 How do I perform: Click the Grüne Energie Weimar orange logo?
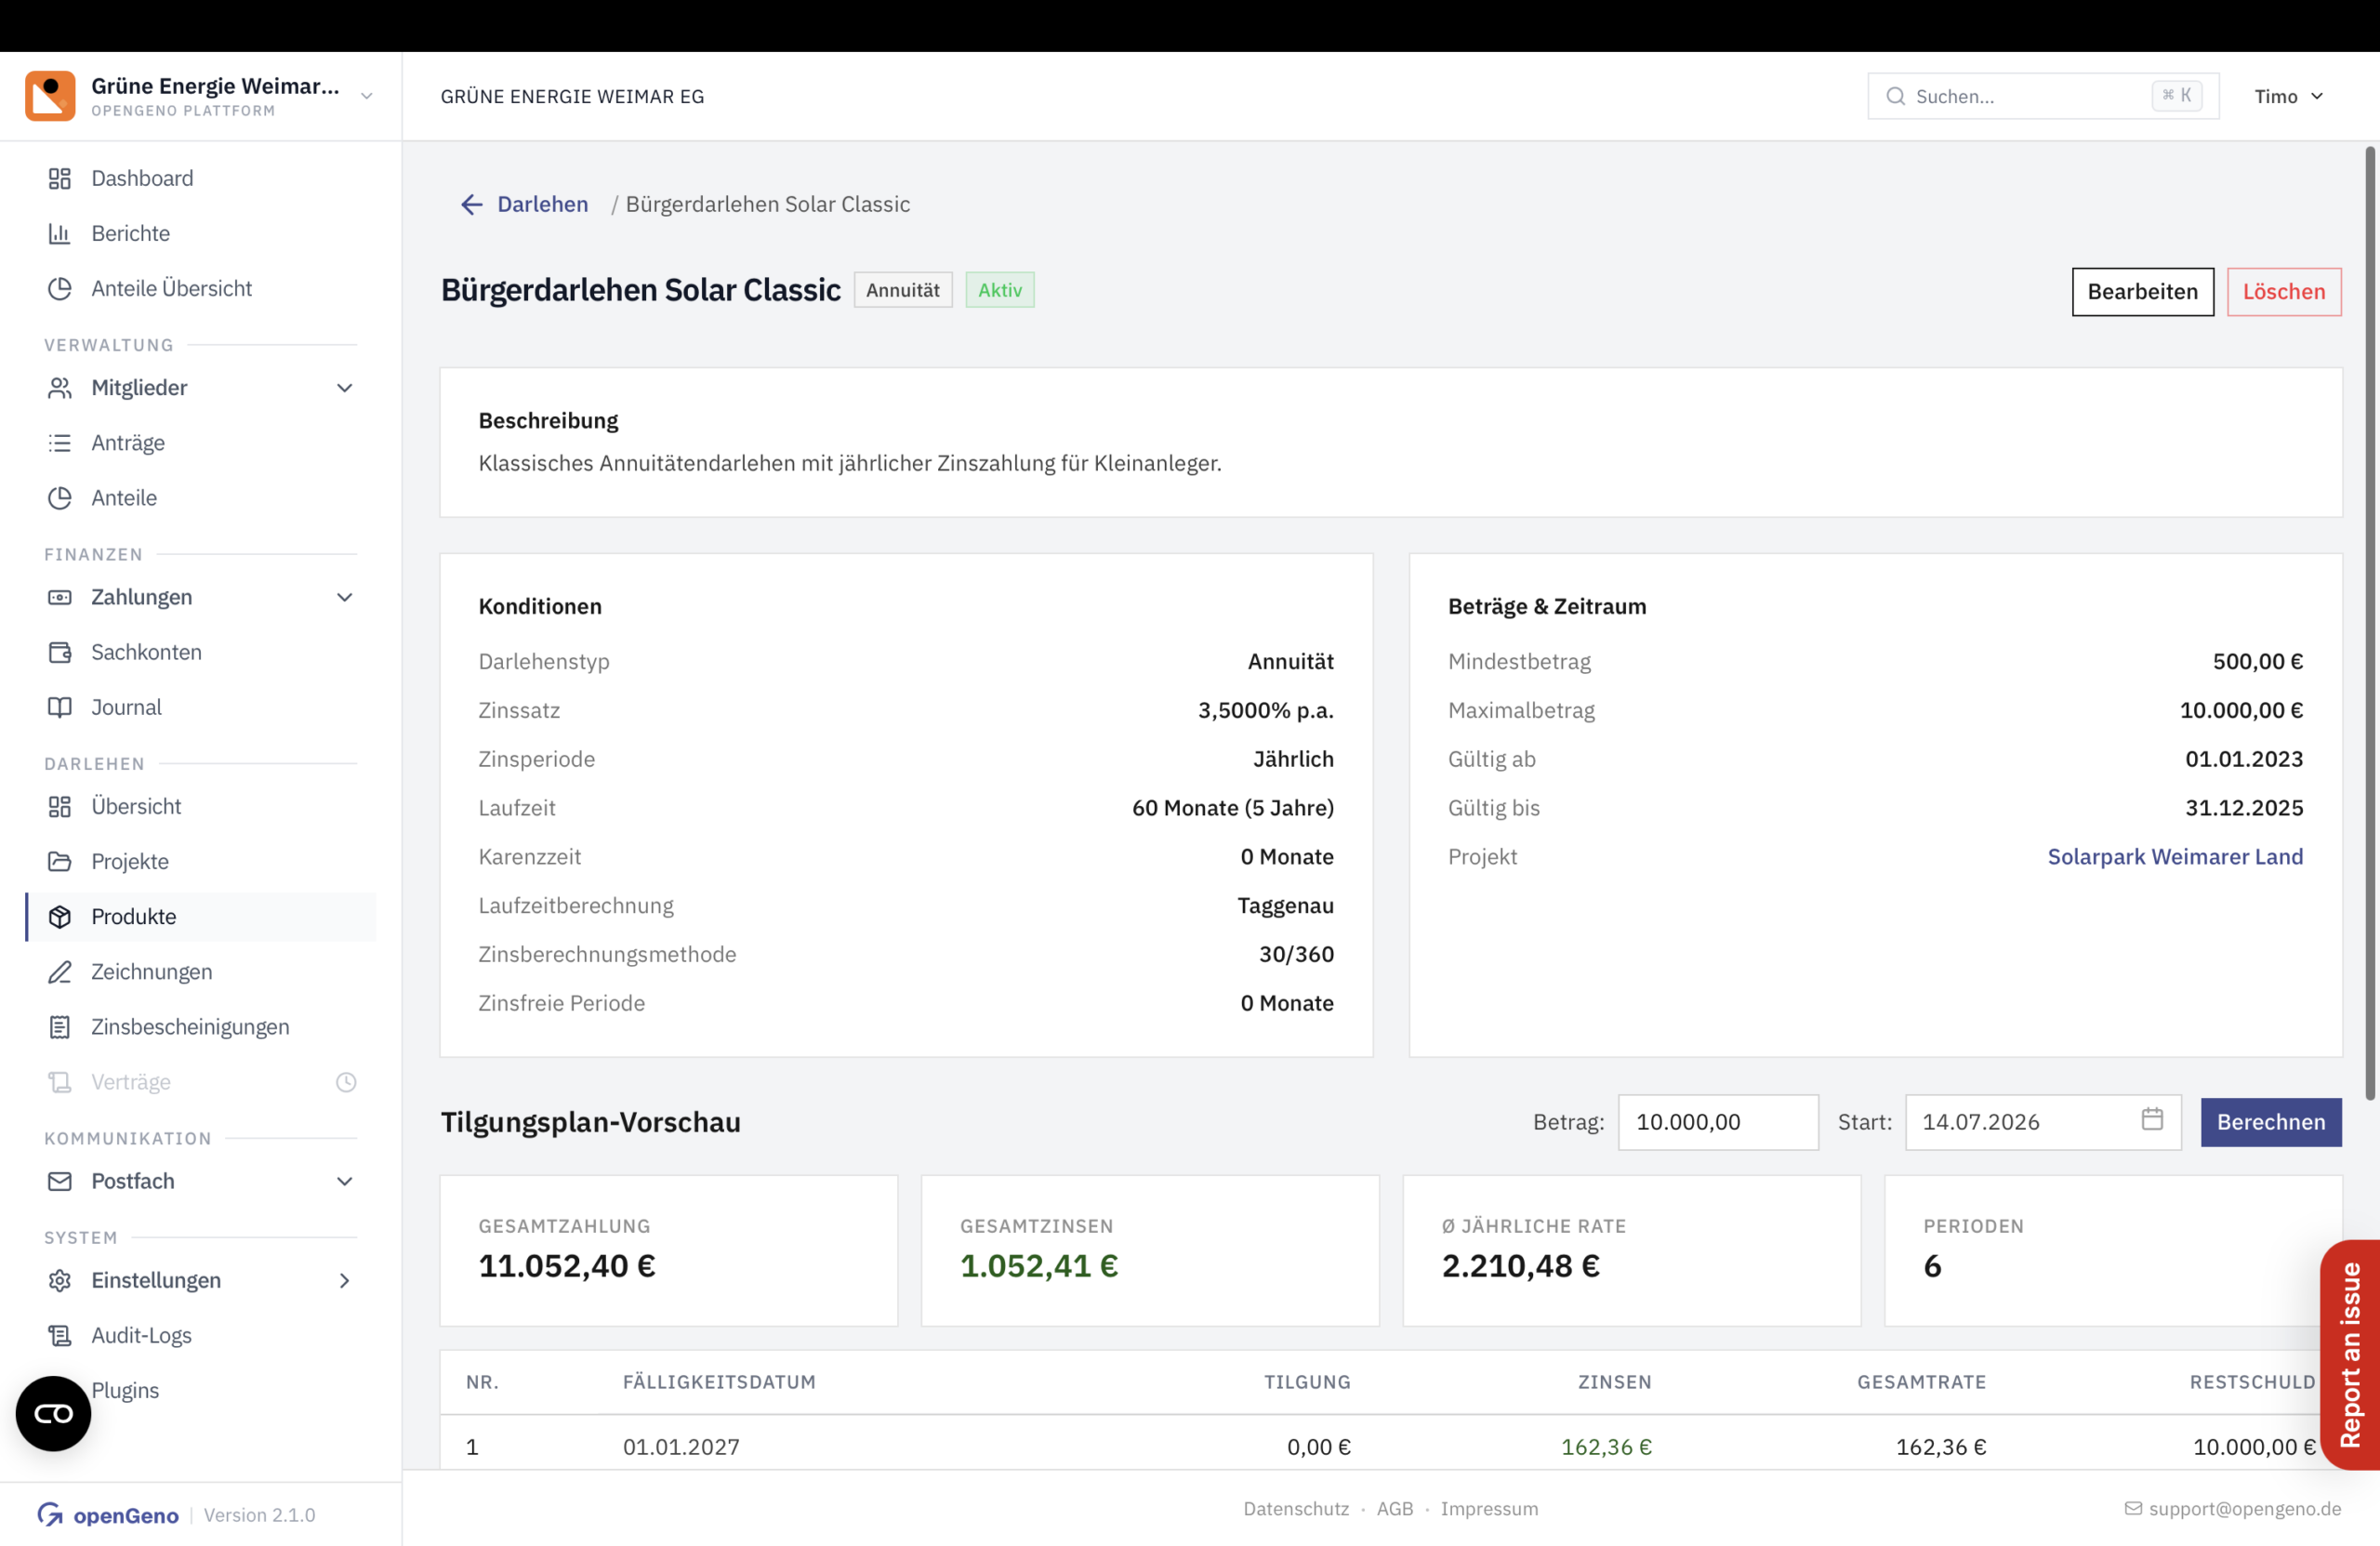(50, 96)
